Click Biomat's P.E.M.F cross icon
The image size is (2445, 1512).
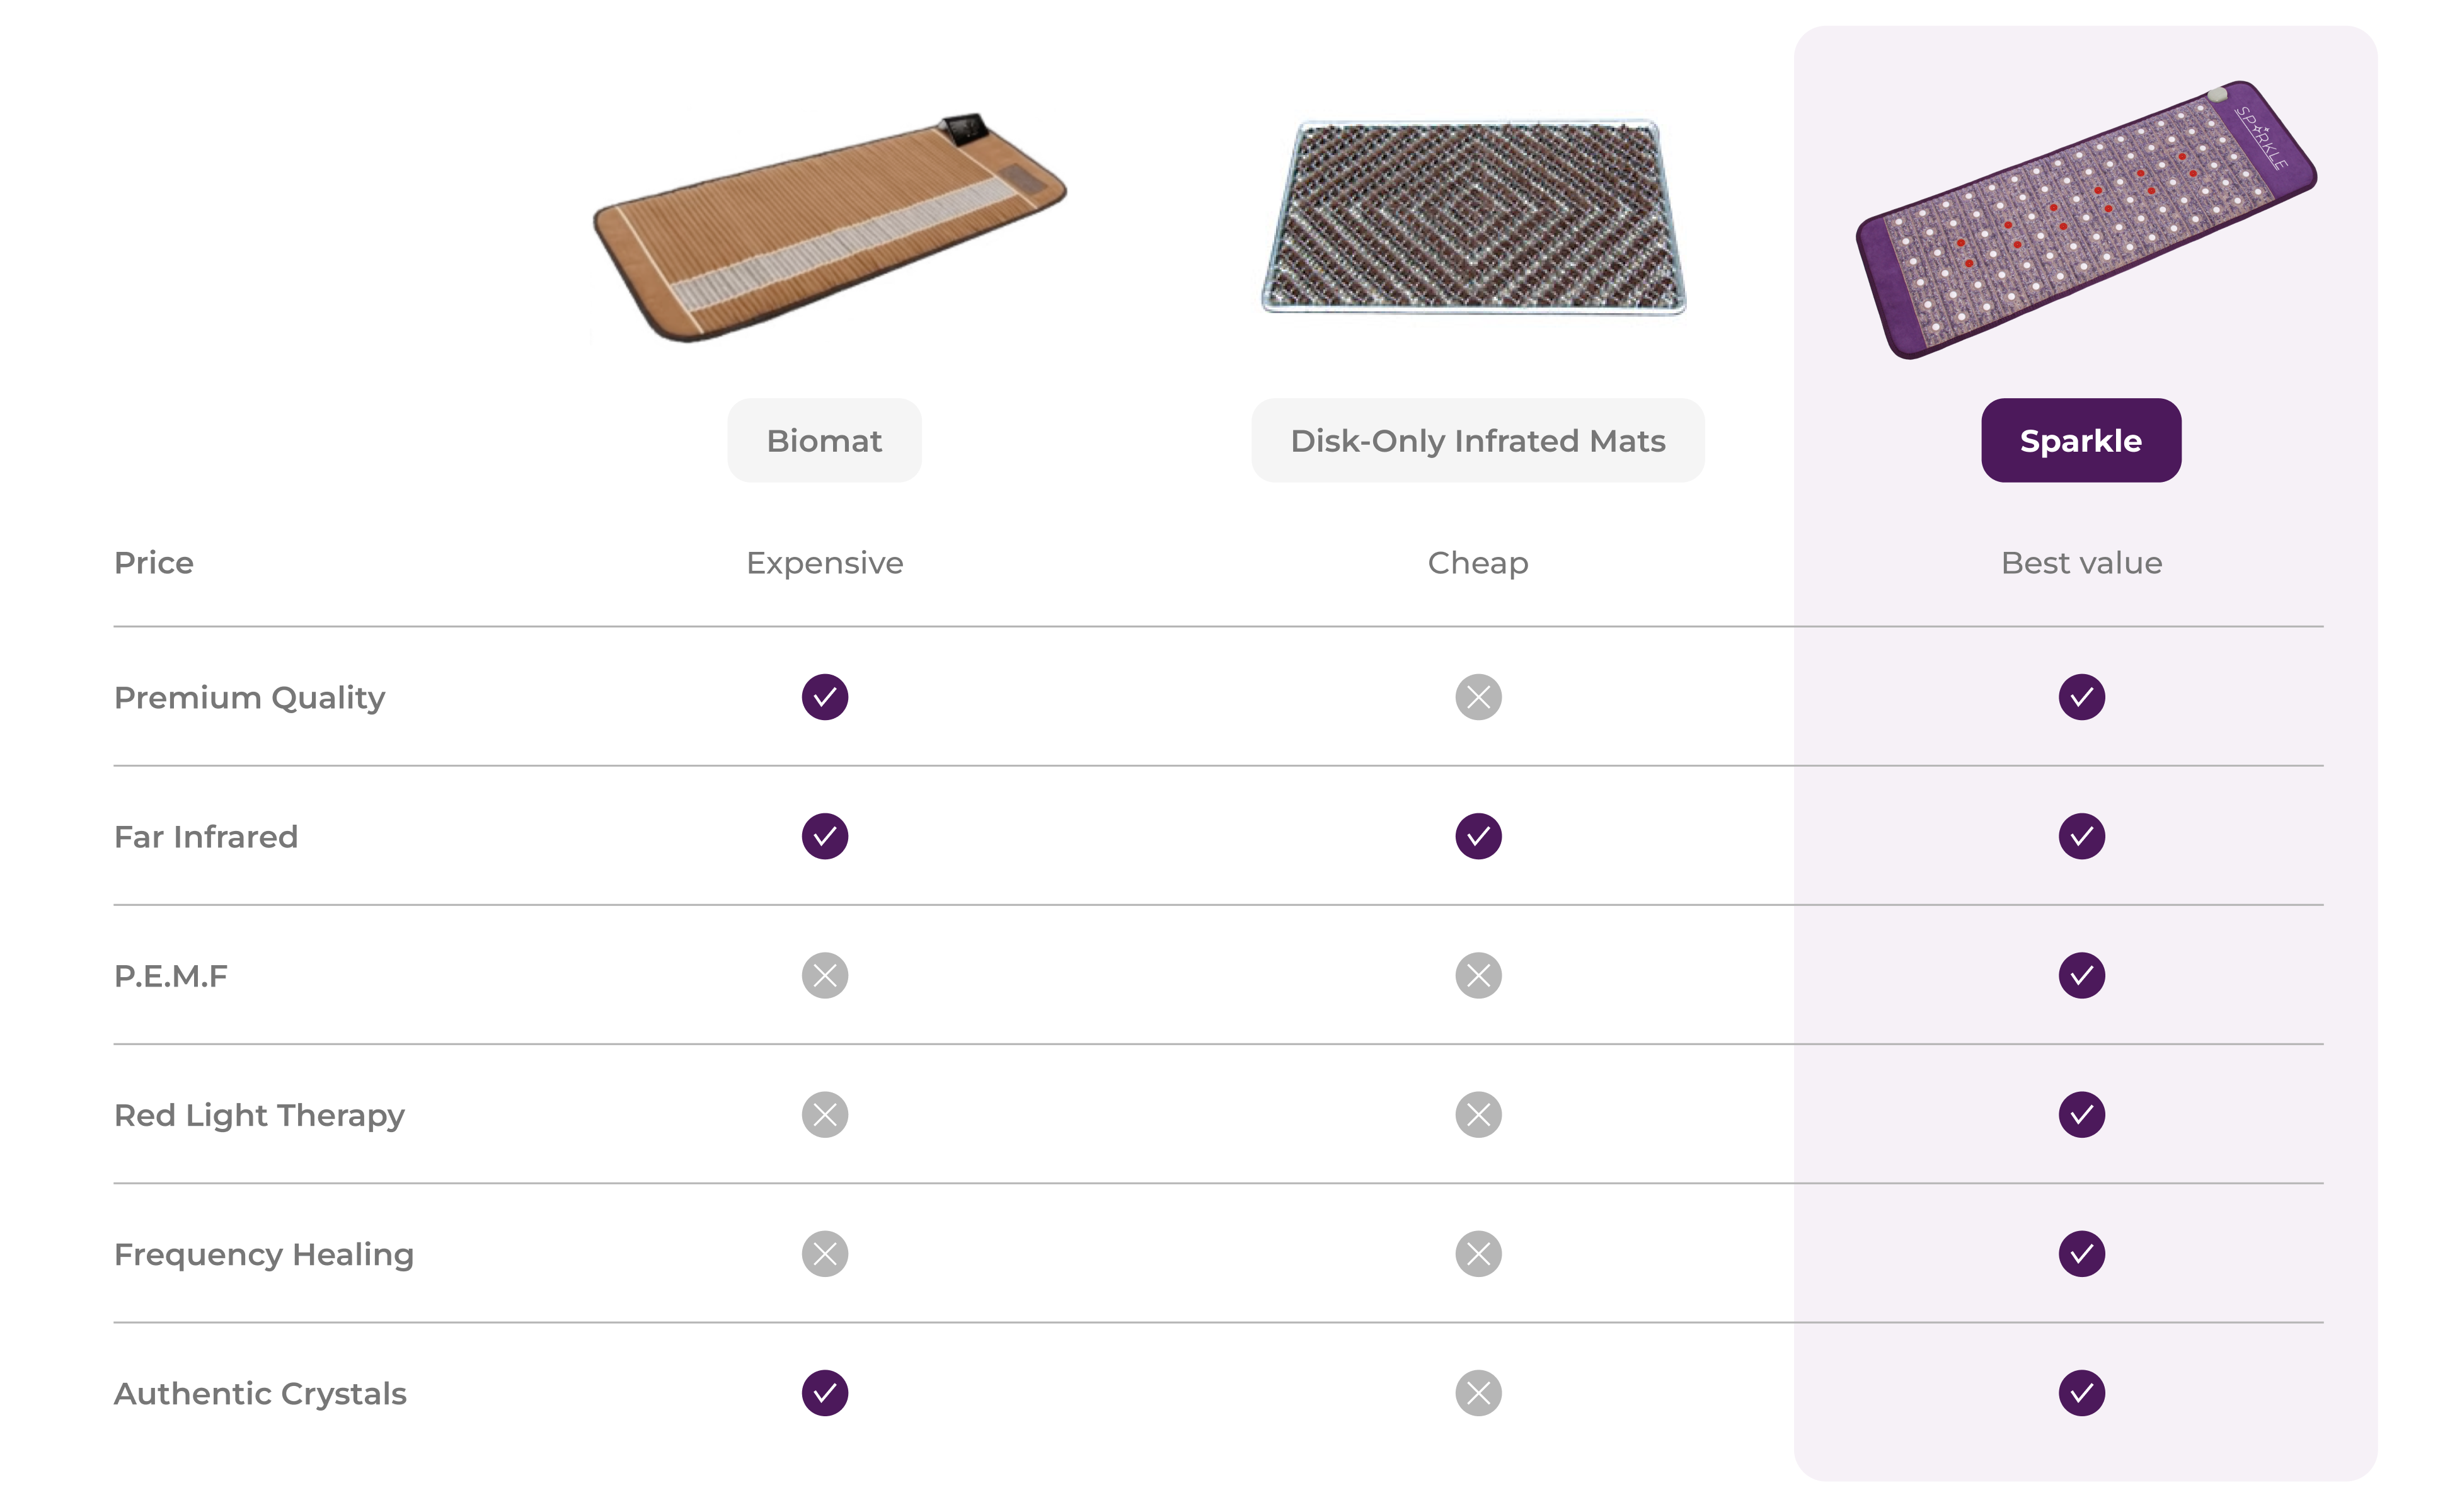point(824,975)
